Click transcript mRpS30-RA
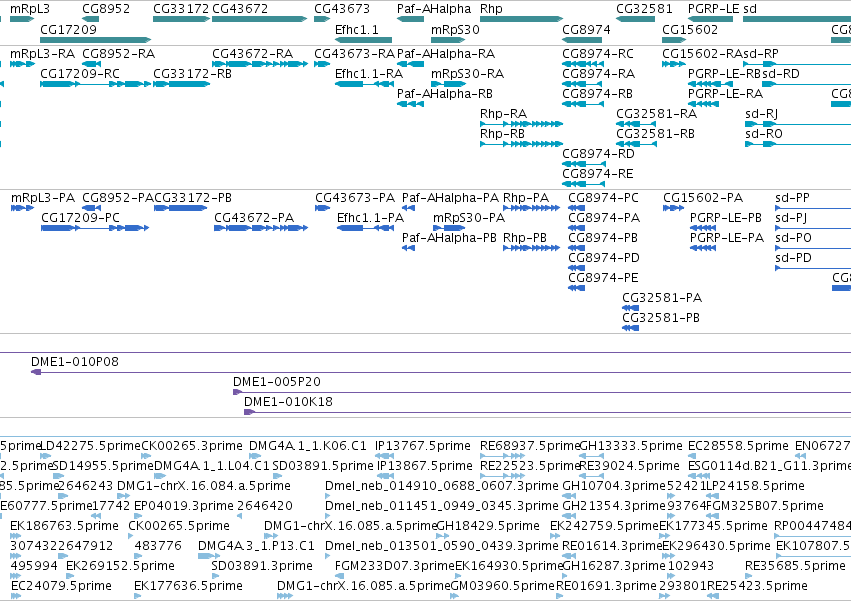851x601 pixels. pos(467,73)
